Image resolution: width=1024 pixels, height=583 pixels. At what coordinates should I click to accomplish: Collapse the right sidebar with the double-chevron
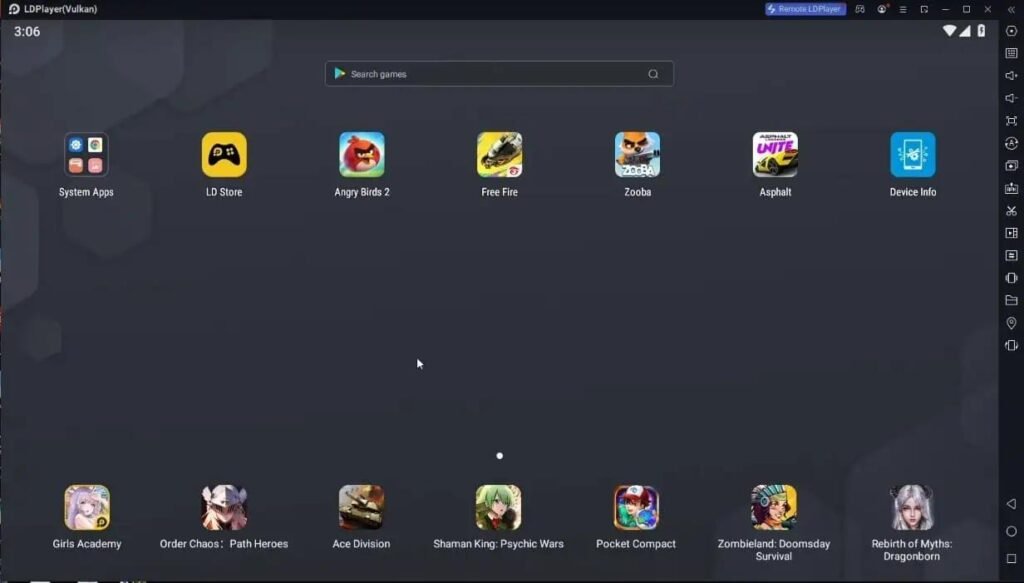tap(1011, 9)
